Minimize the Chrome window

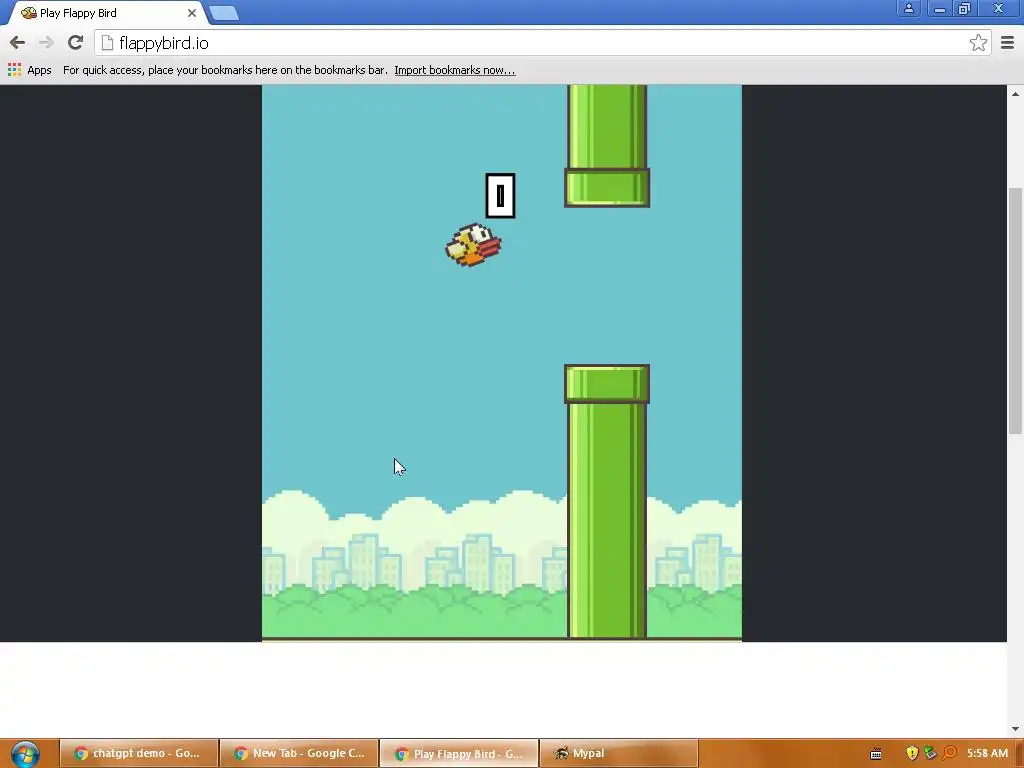point(939,8)
